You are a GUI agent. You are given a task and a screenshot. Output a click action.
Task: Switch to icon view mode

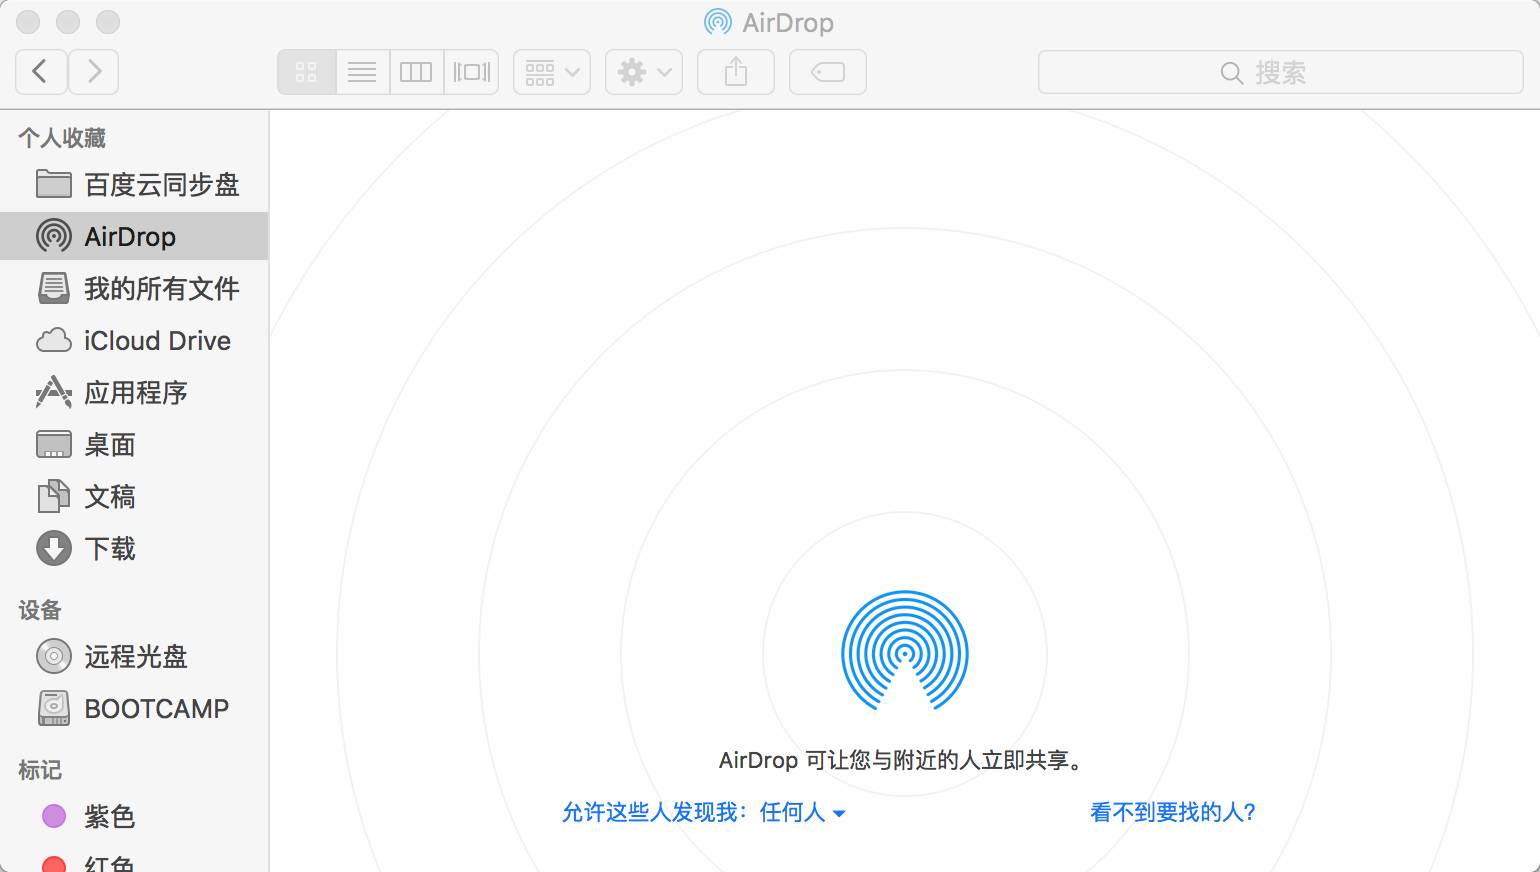[306, 72]
